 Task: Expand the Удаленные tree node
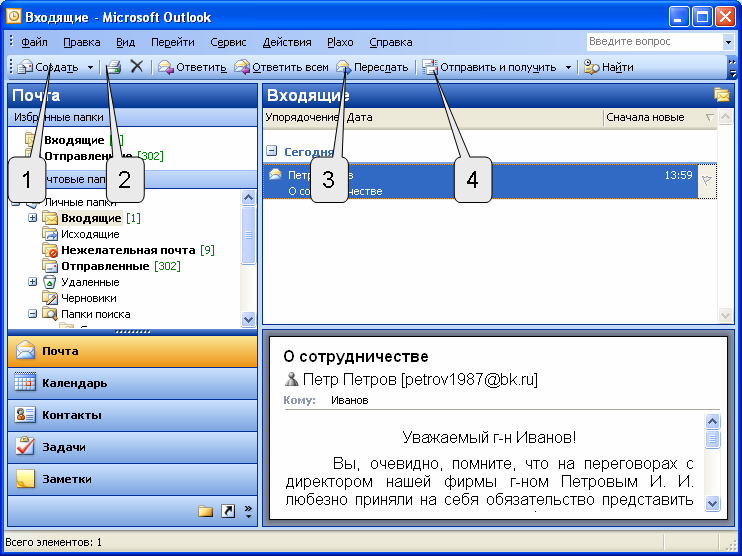click(32, 282)
